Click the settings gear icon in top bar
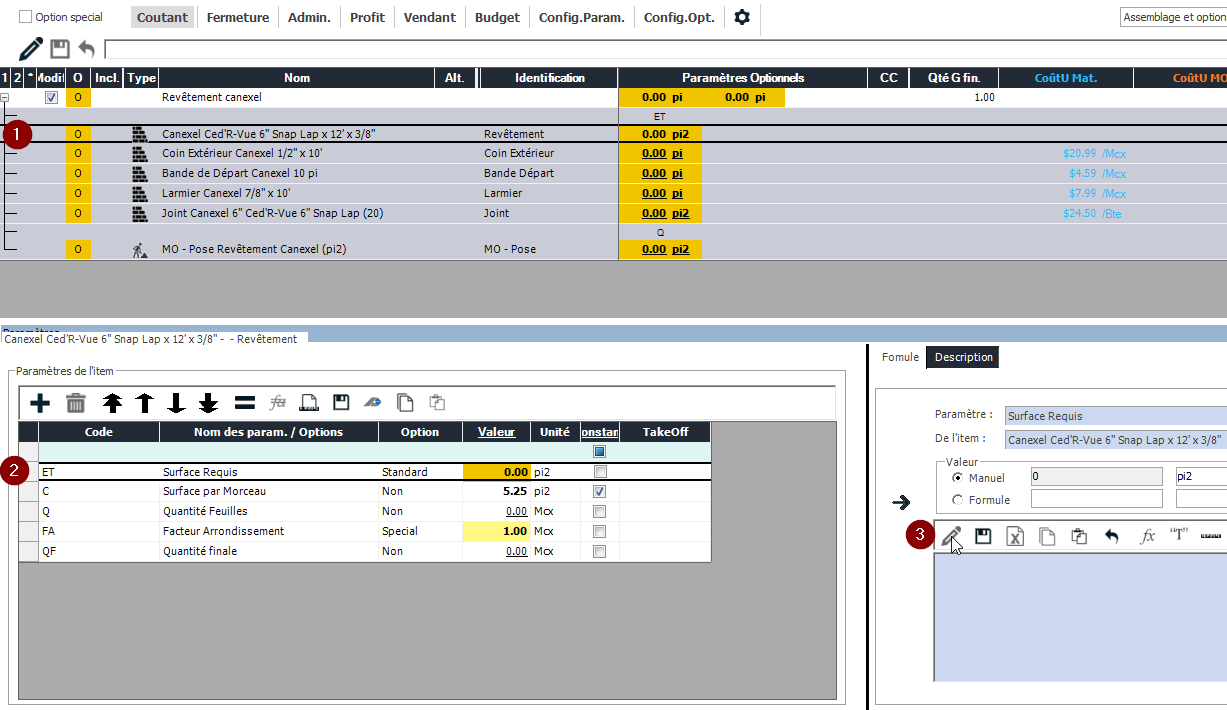This screenshot has width=1227, height=710. [x=742, y=17]
